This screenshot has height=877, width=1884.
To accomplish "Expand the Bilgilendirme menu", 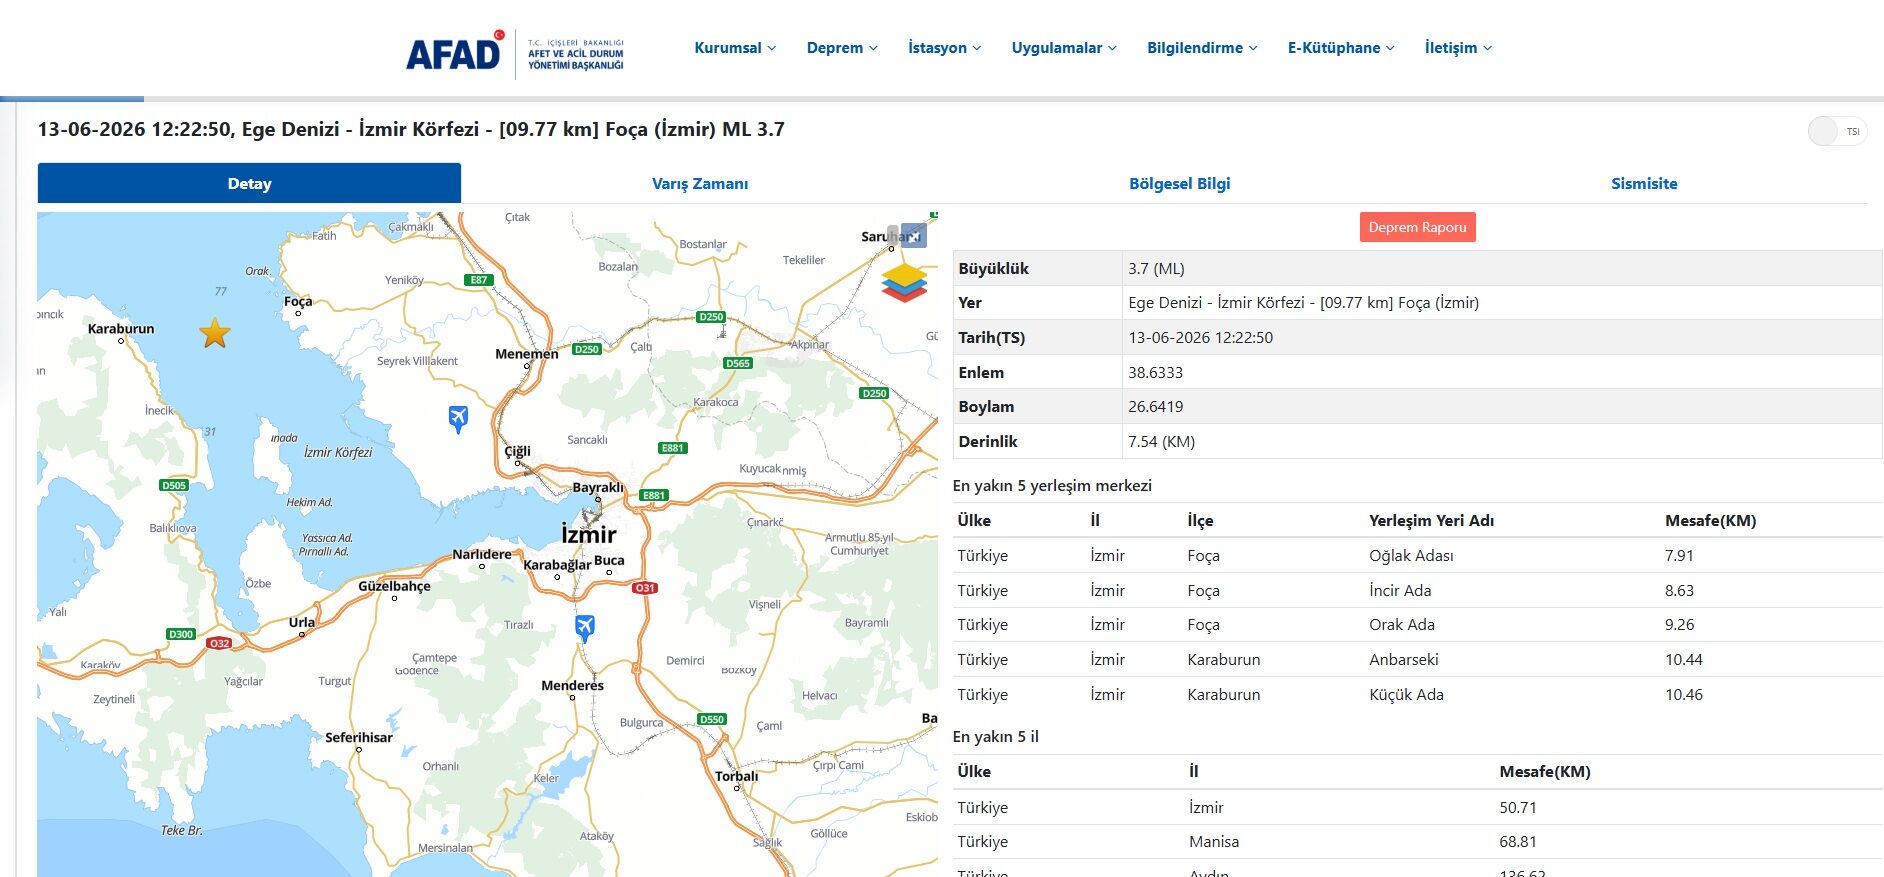I will pyautogui.click(x=1202, y=48).
